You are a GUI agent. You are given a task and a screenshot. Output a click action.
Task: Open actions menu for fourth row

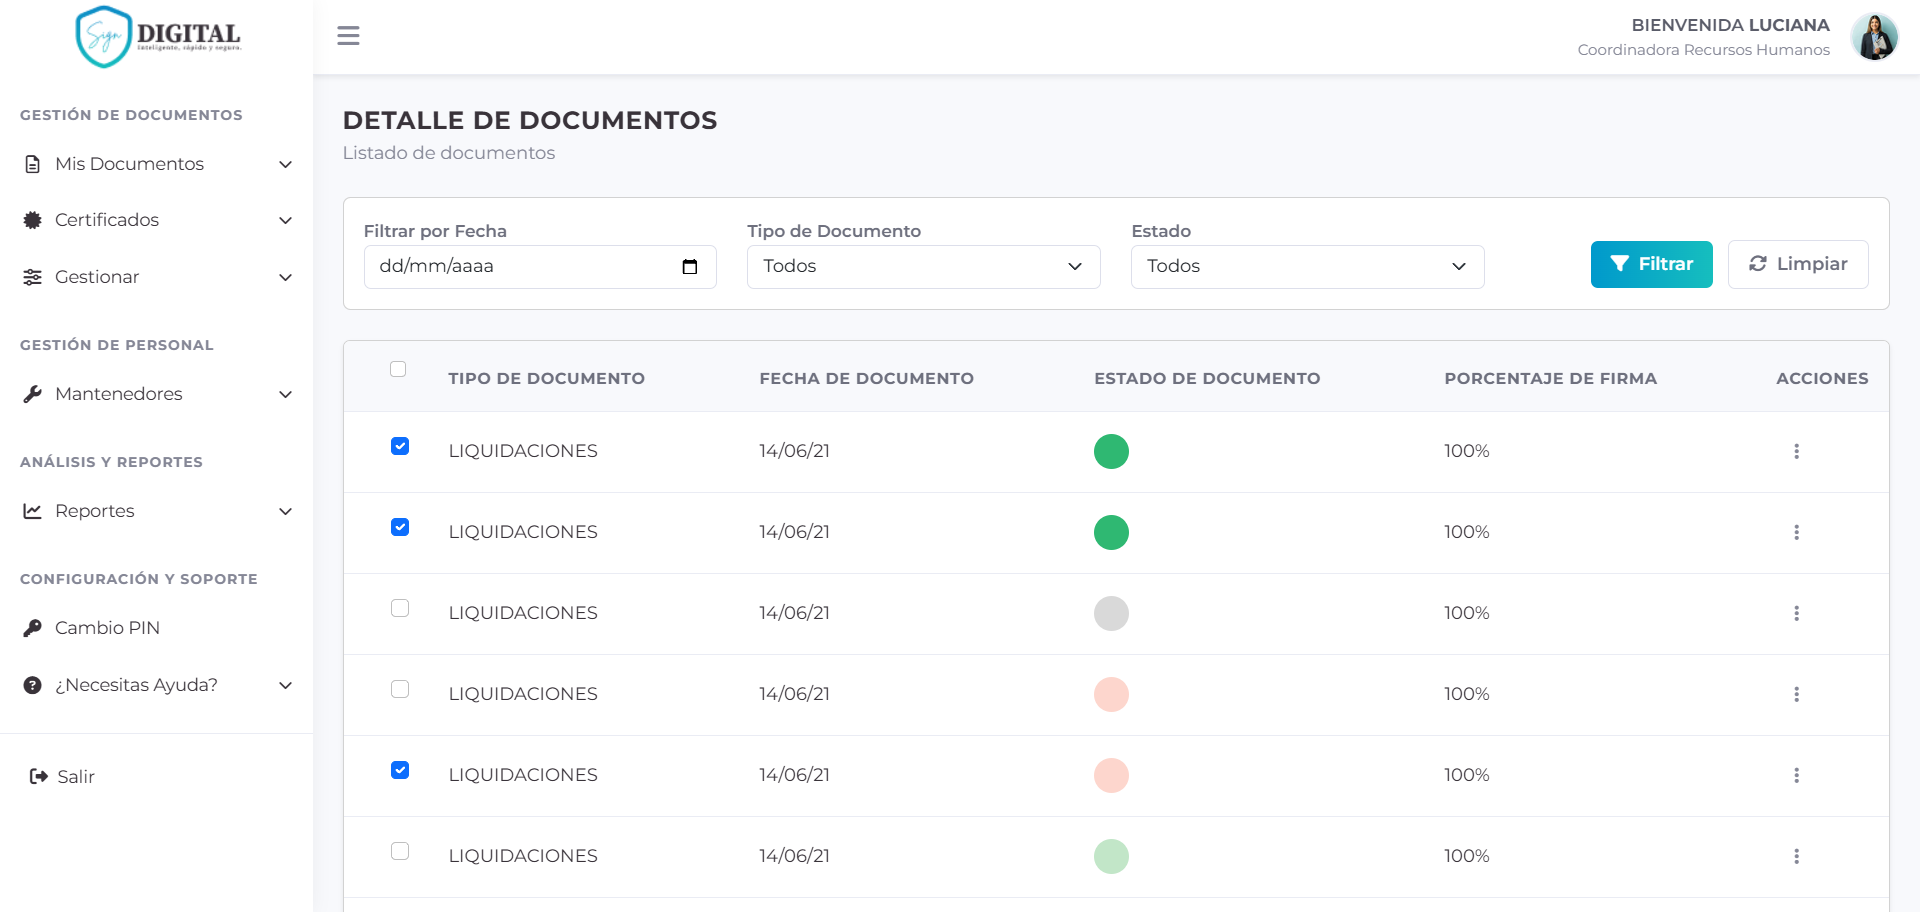1797,694
